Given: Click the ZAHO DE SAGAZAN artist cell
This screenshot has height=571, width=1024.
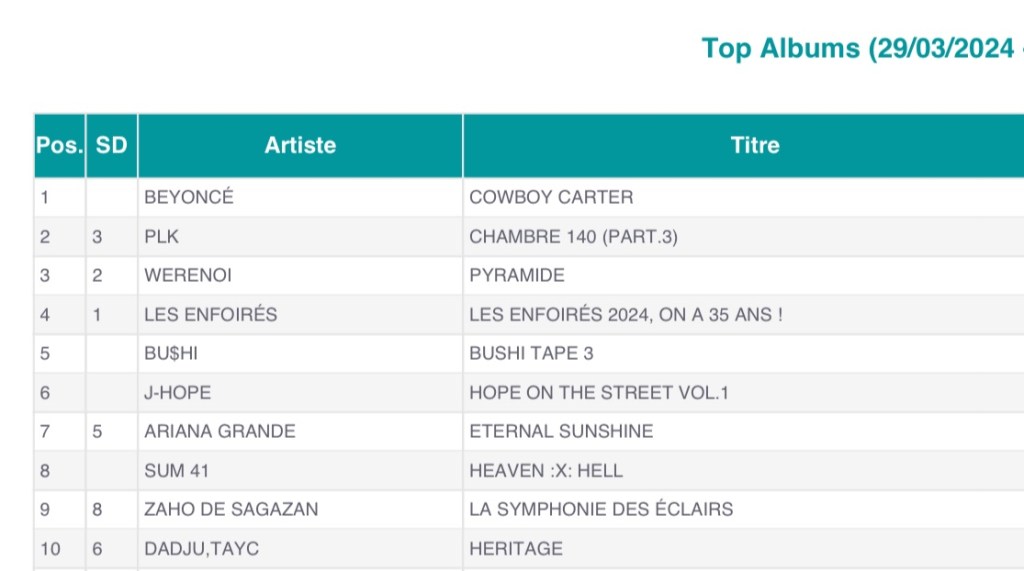Looking at the screenshot, I should [231, 509].
